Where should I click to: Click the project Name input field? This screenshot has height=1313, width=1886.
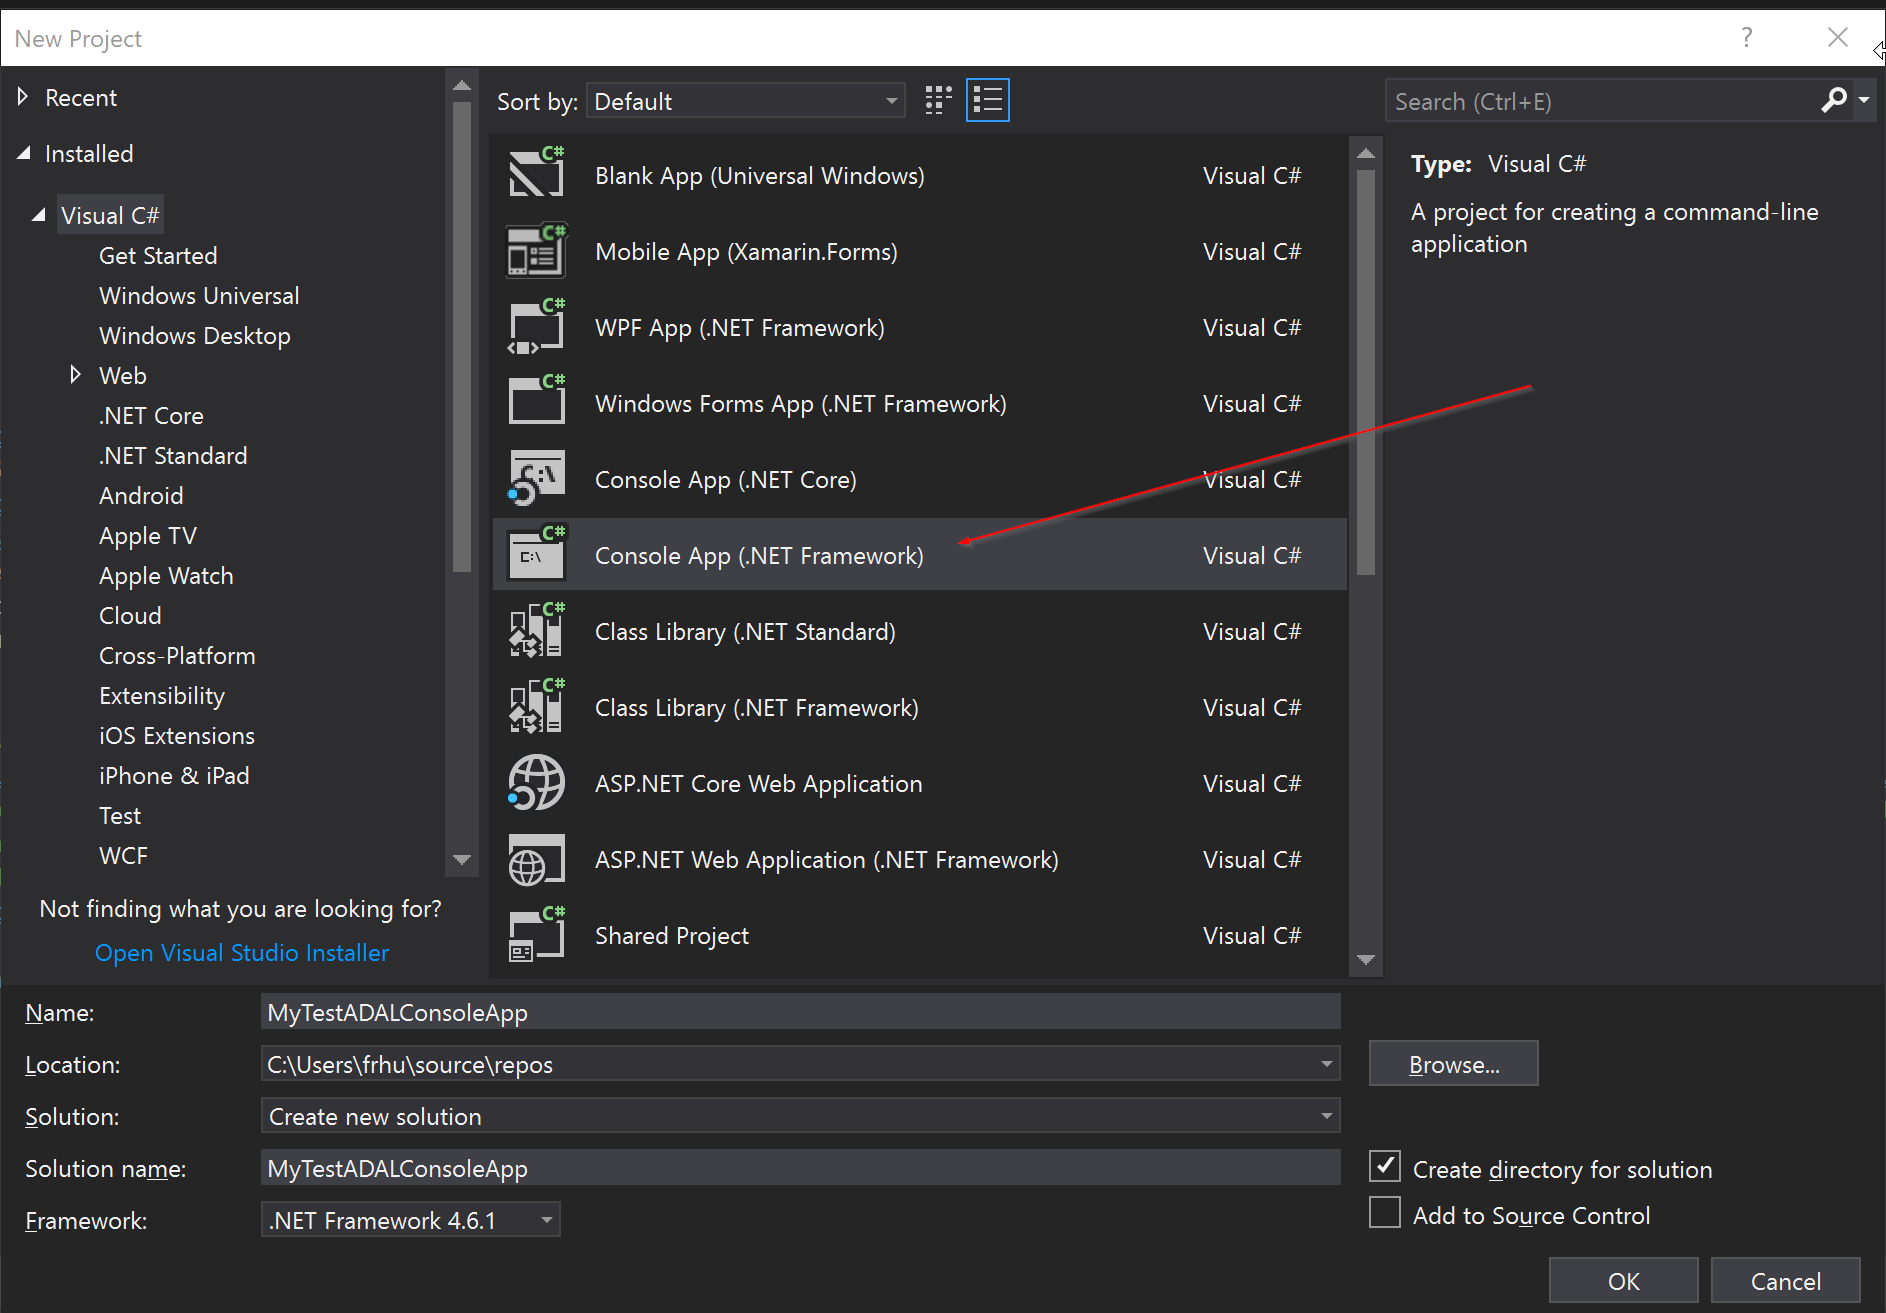coord(800,1012)
